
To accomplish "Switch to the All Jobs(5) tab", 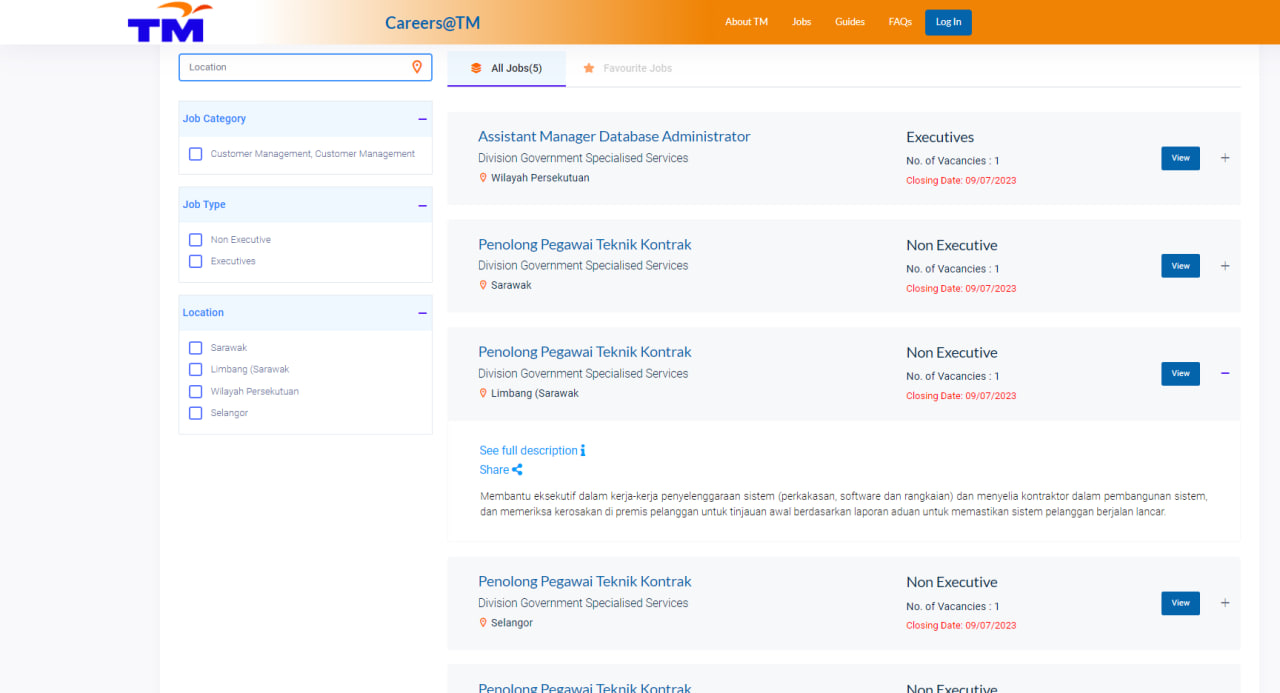I will tap(506, 68).
